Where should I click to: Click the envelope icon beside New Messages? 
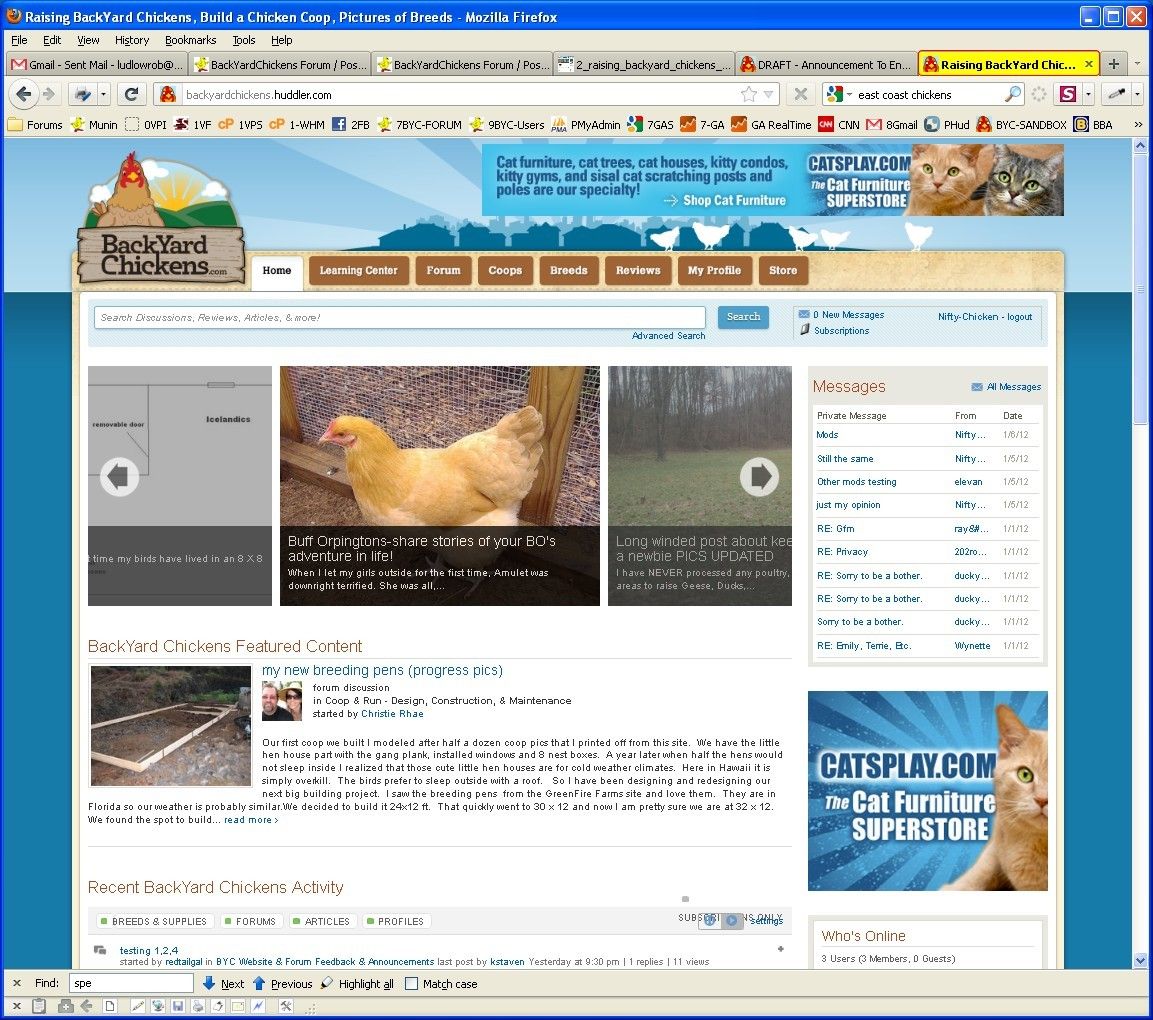point(804,315)
